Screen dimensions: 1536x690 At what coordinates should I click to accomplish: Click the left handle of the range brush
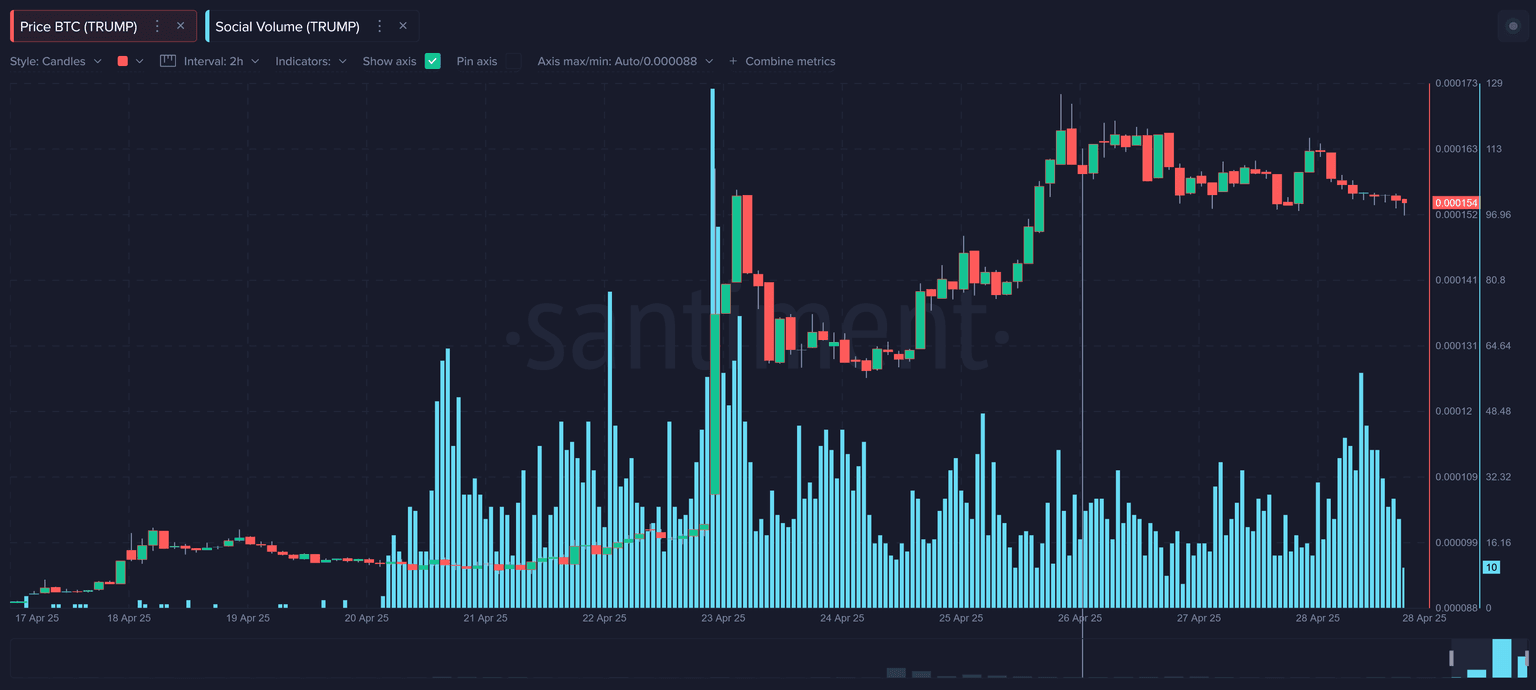(x=1452, y=658)
